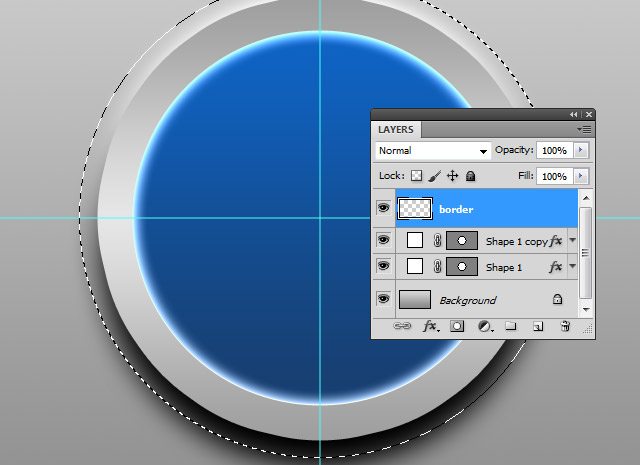Click fx icon on Shape 1 layer
Viewport: 640px width, 465px height.
coord(556,267)
